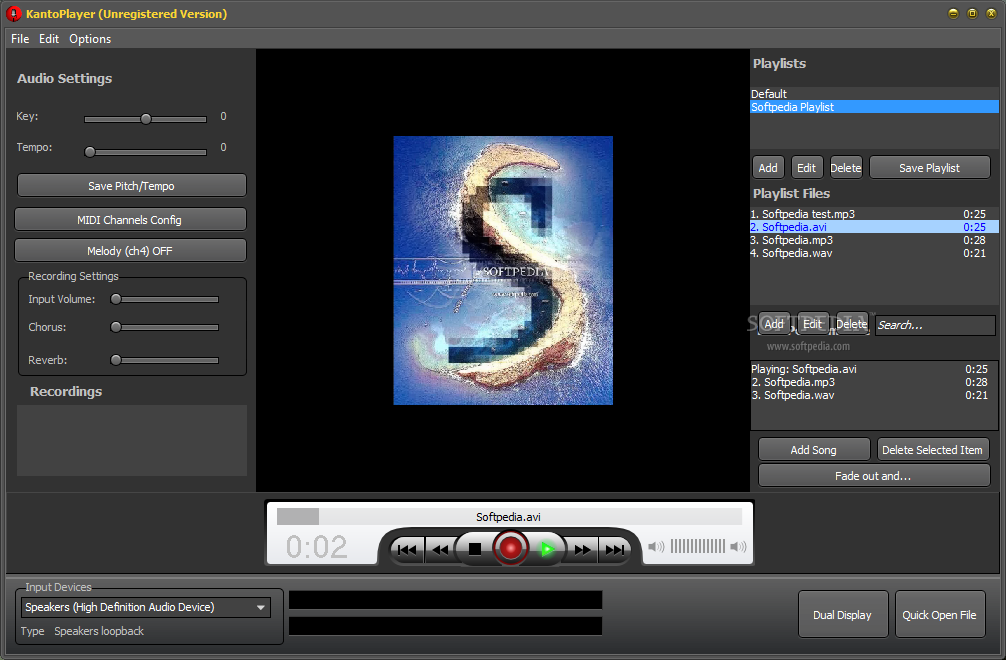Click the Quick Open File button

940,614
